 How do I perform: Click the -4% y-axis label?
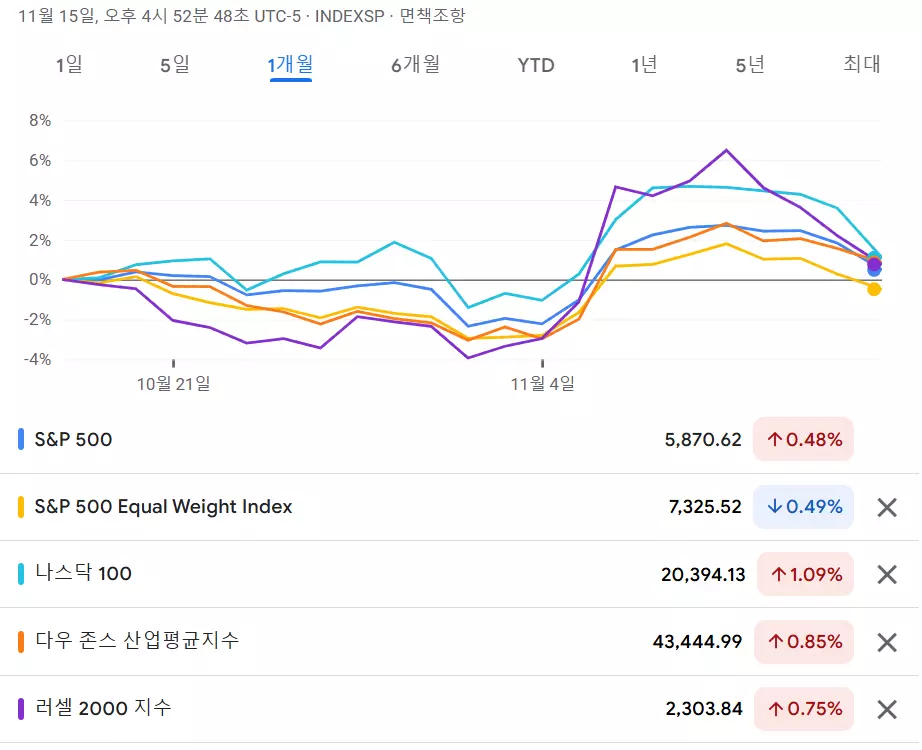[x=37, y=359]
